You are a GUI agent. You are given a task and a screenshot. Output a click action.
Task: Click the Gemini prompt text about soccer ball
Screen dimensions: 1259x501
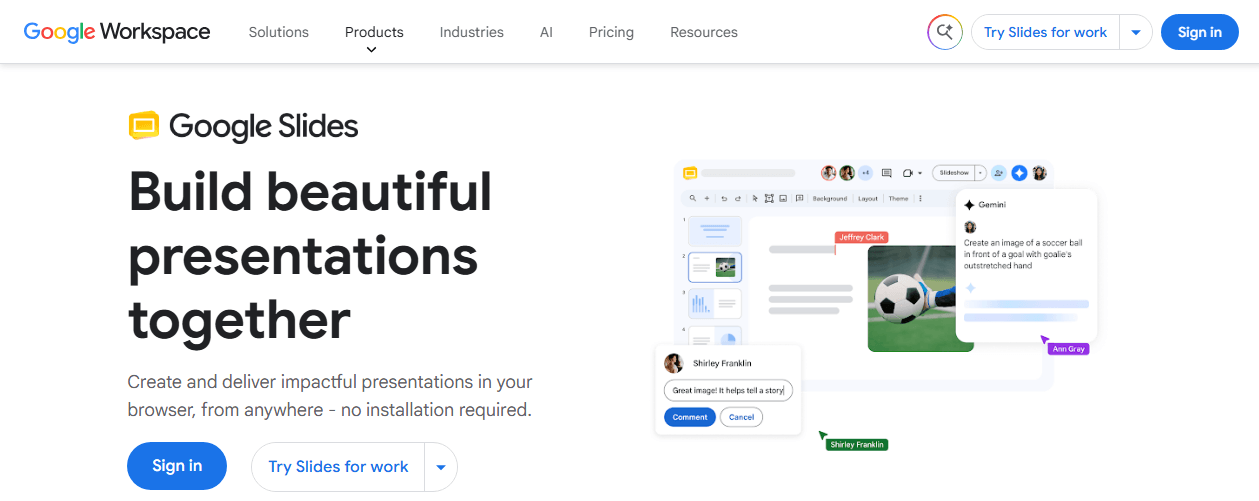pyautogui.click(x=1023, y=254)
